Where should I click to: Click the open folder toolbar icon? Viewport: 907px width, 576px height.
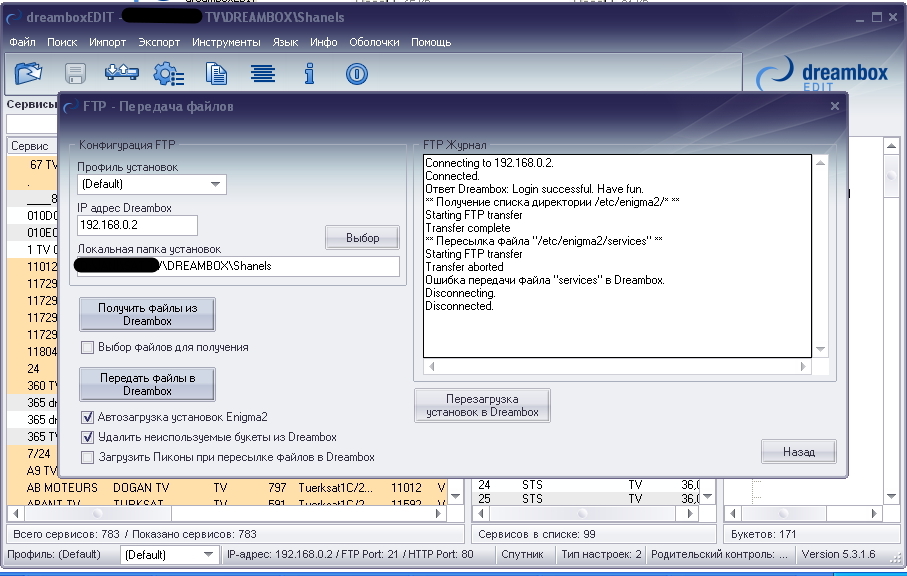tap(31, 73)
